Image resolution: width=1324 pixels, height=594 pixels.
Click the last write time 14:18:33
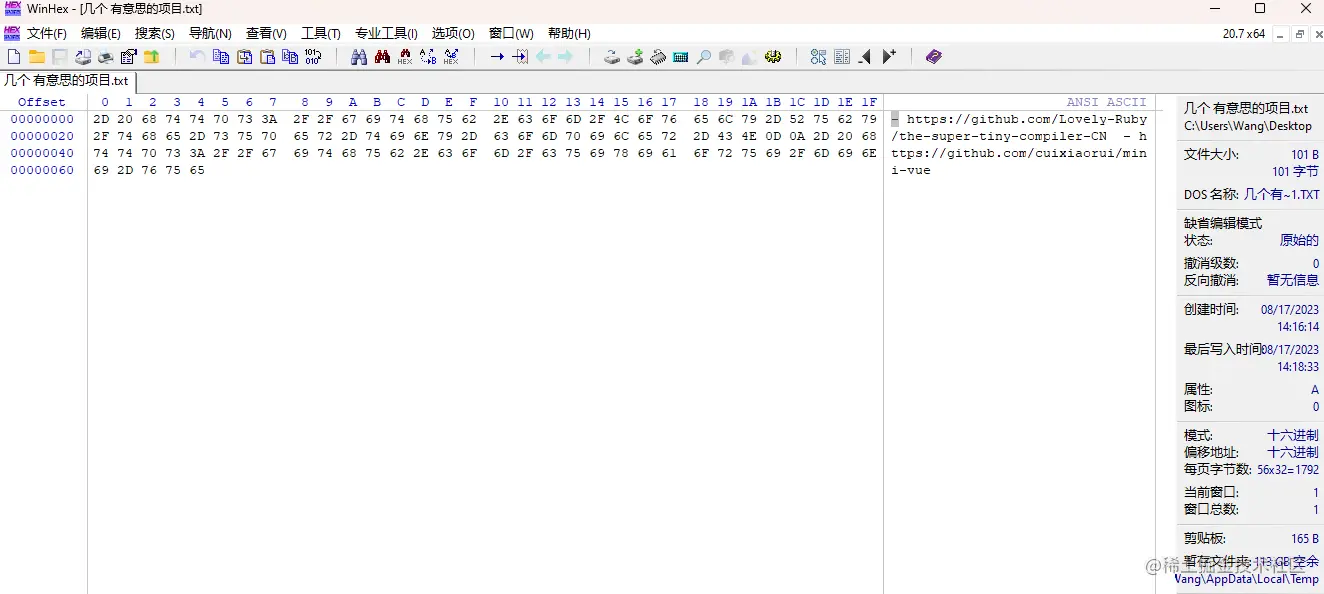click(1298, 367)
